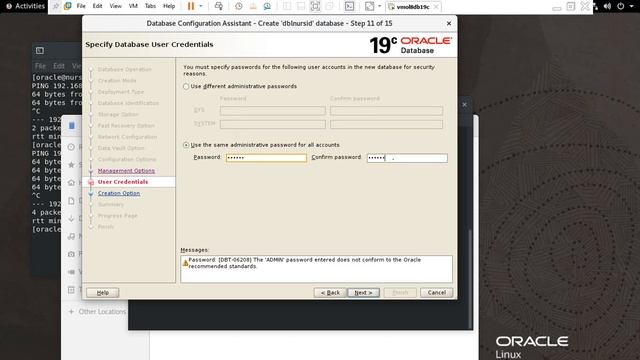Click the Help button in the dialog
The height and width of the screenshot is (360, 640).
click(102, 293)
